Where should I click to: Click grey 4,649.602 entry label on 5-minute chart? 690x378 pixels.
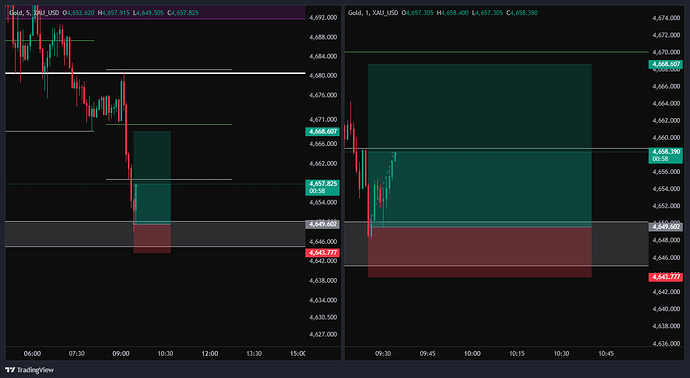click(x=323, y=224)
